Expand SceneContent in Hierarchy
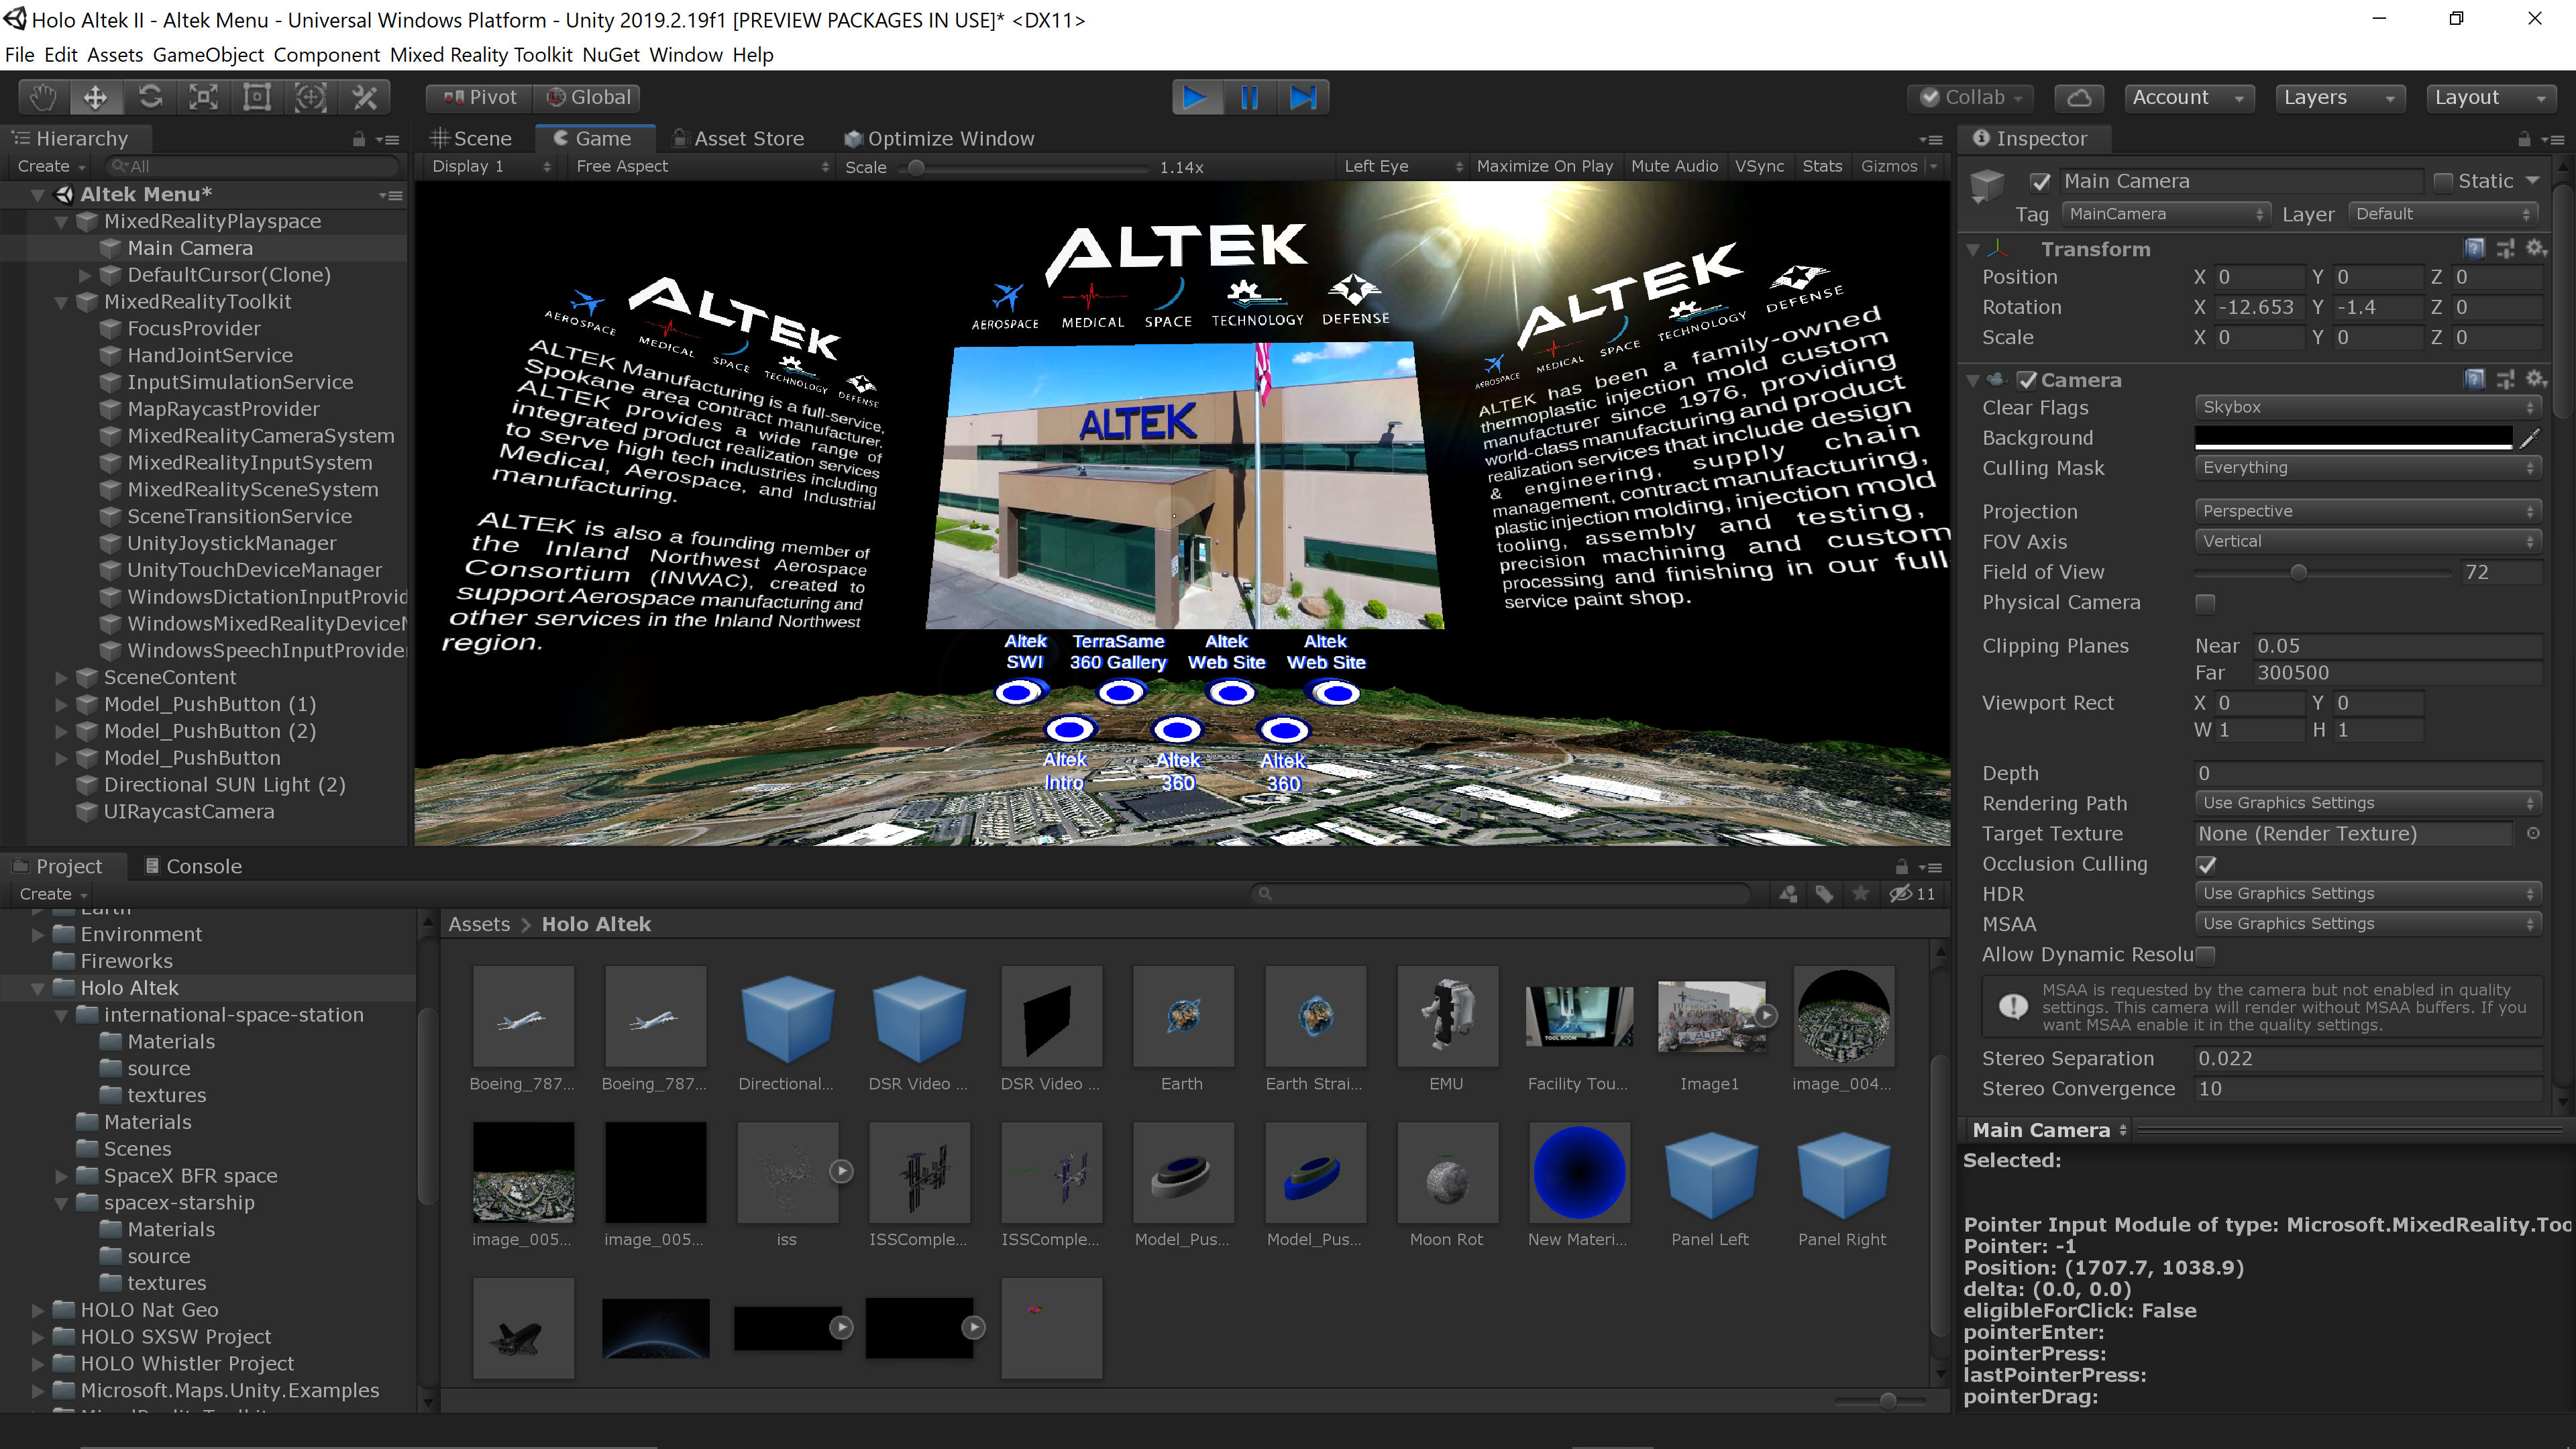 [x=61, y=678]
